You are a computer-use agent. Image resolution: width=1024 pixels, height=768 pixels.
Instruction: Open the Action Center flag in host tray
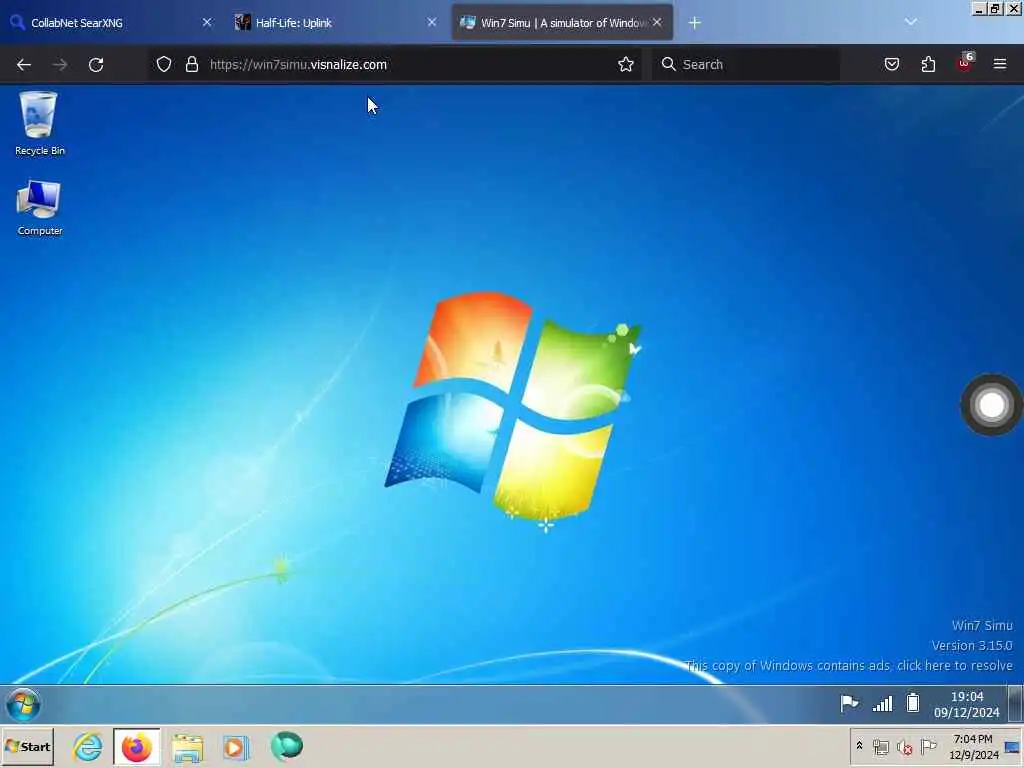928,746
